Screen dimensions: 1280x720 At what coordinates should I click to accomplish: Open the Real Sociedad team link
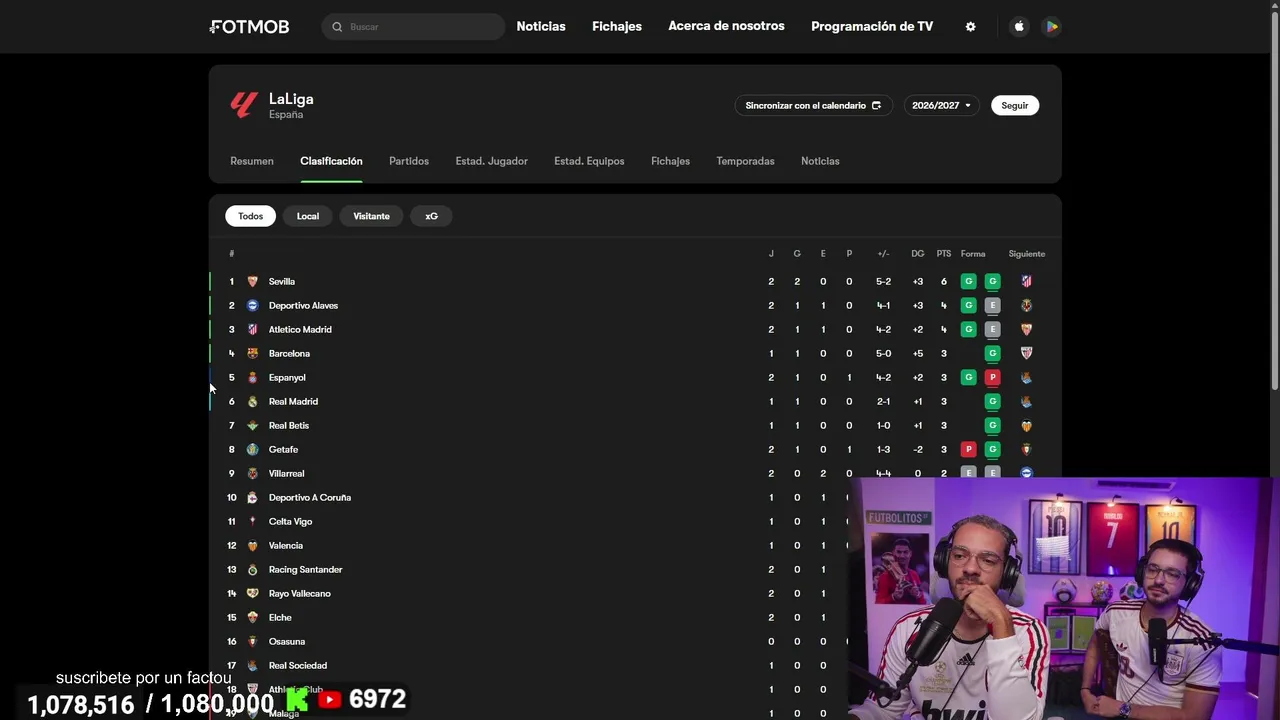coord(298,665)
